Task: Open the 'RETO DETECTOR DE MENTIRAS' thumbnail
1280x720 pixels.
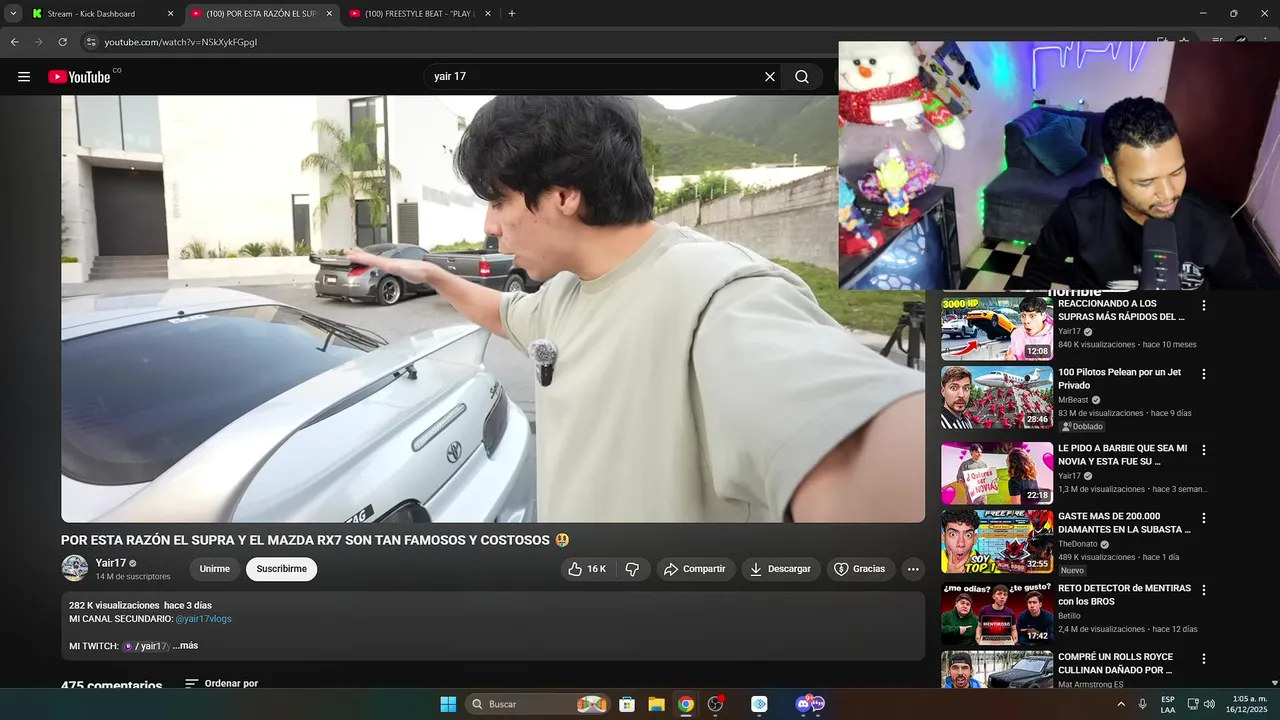Action: point(997,613)
